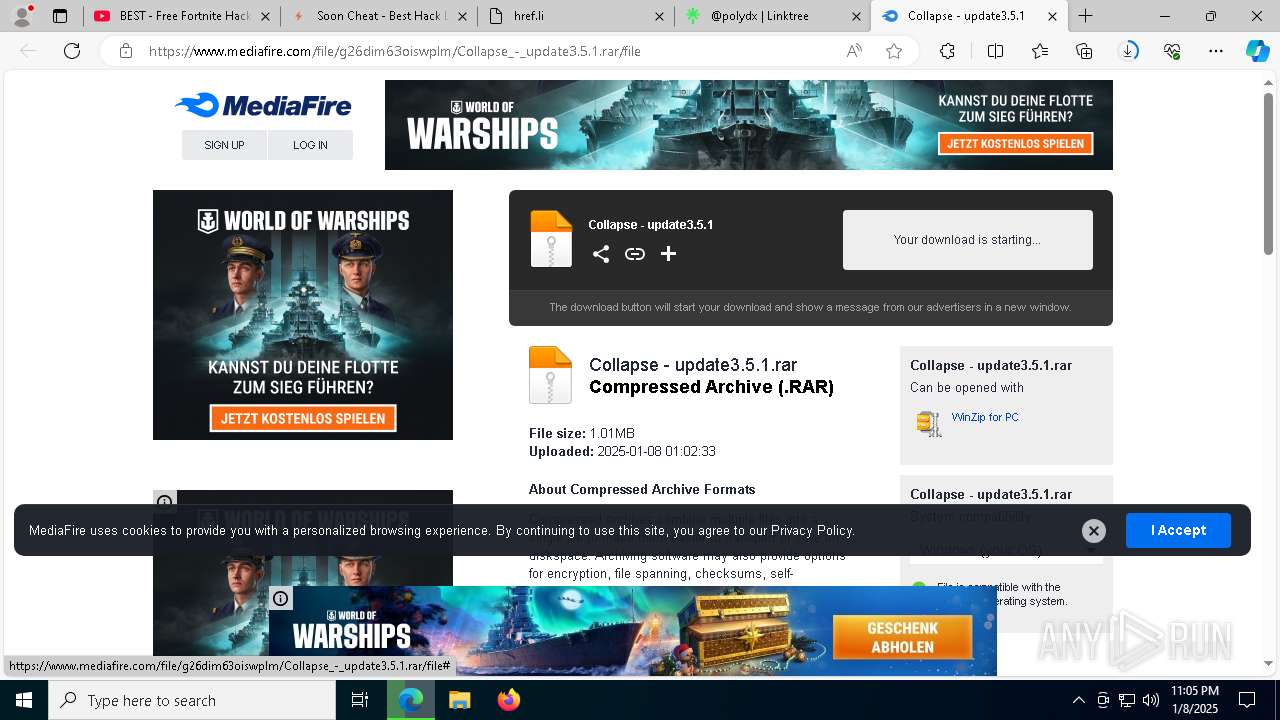Open Edge Settings and more menu
The width and height of the screenshot is (1280, 720).
[x=1216, y=51]
